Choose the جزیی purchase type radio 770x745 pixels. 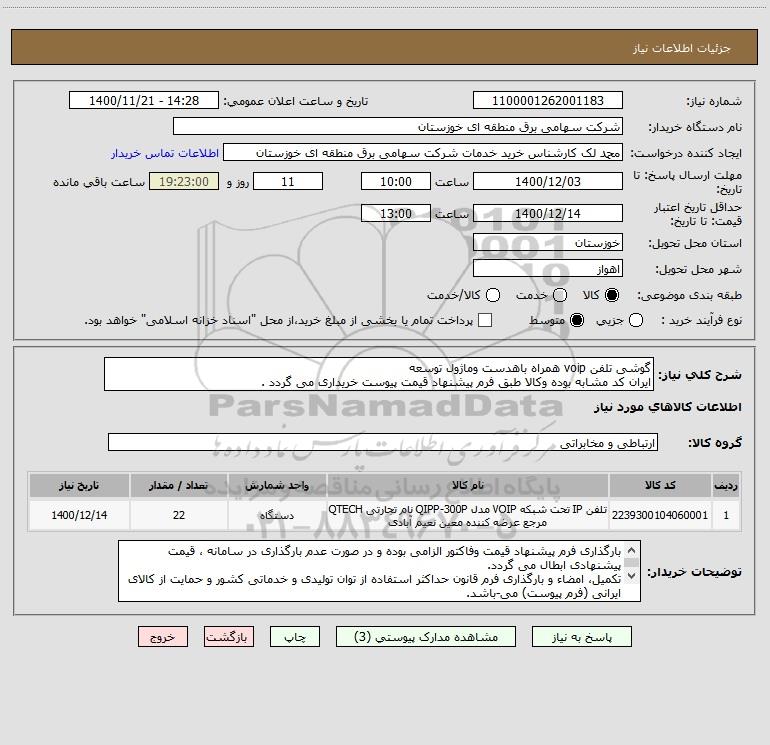(635, 320)
